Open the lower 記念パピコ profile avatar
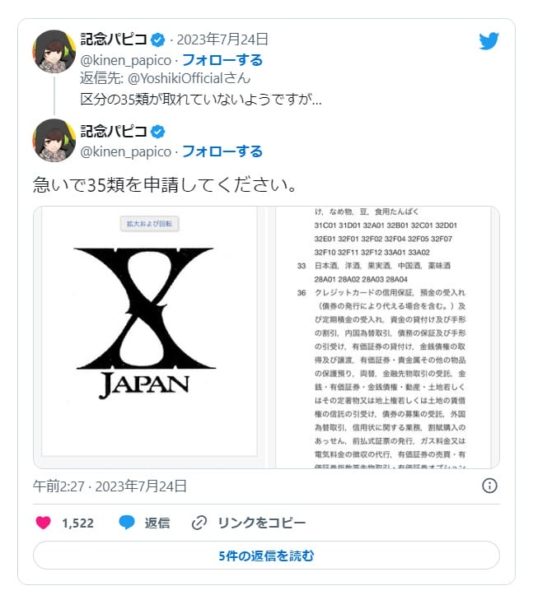 (54, 140)
